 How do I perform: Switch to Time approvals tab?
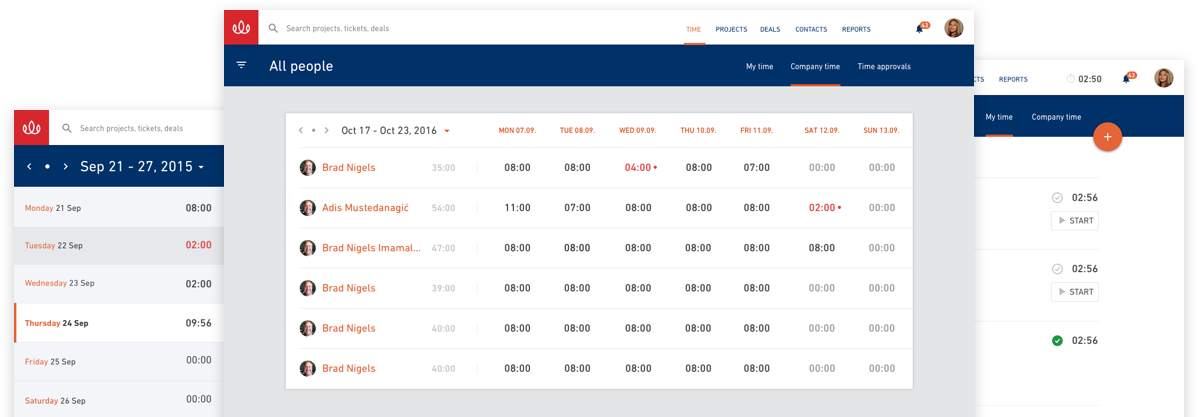click(884, 66)
